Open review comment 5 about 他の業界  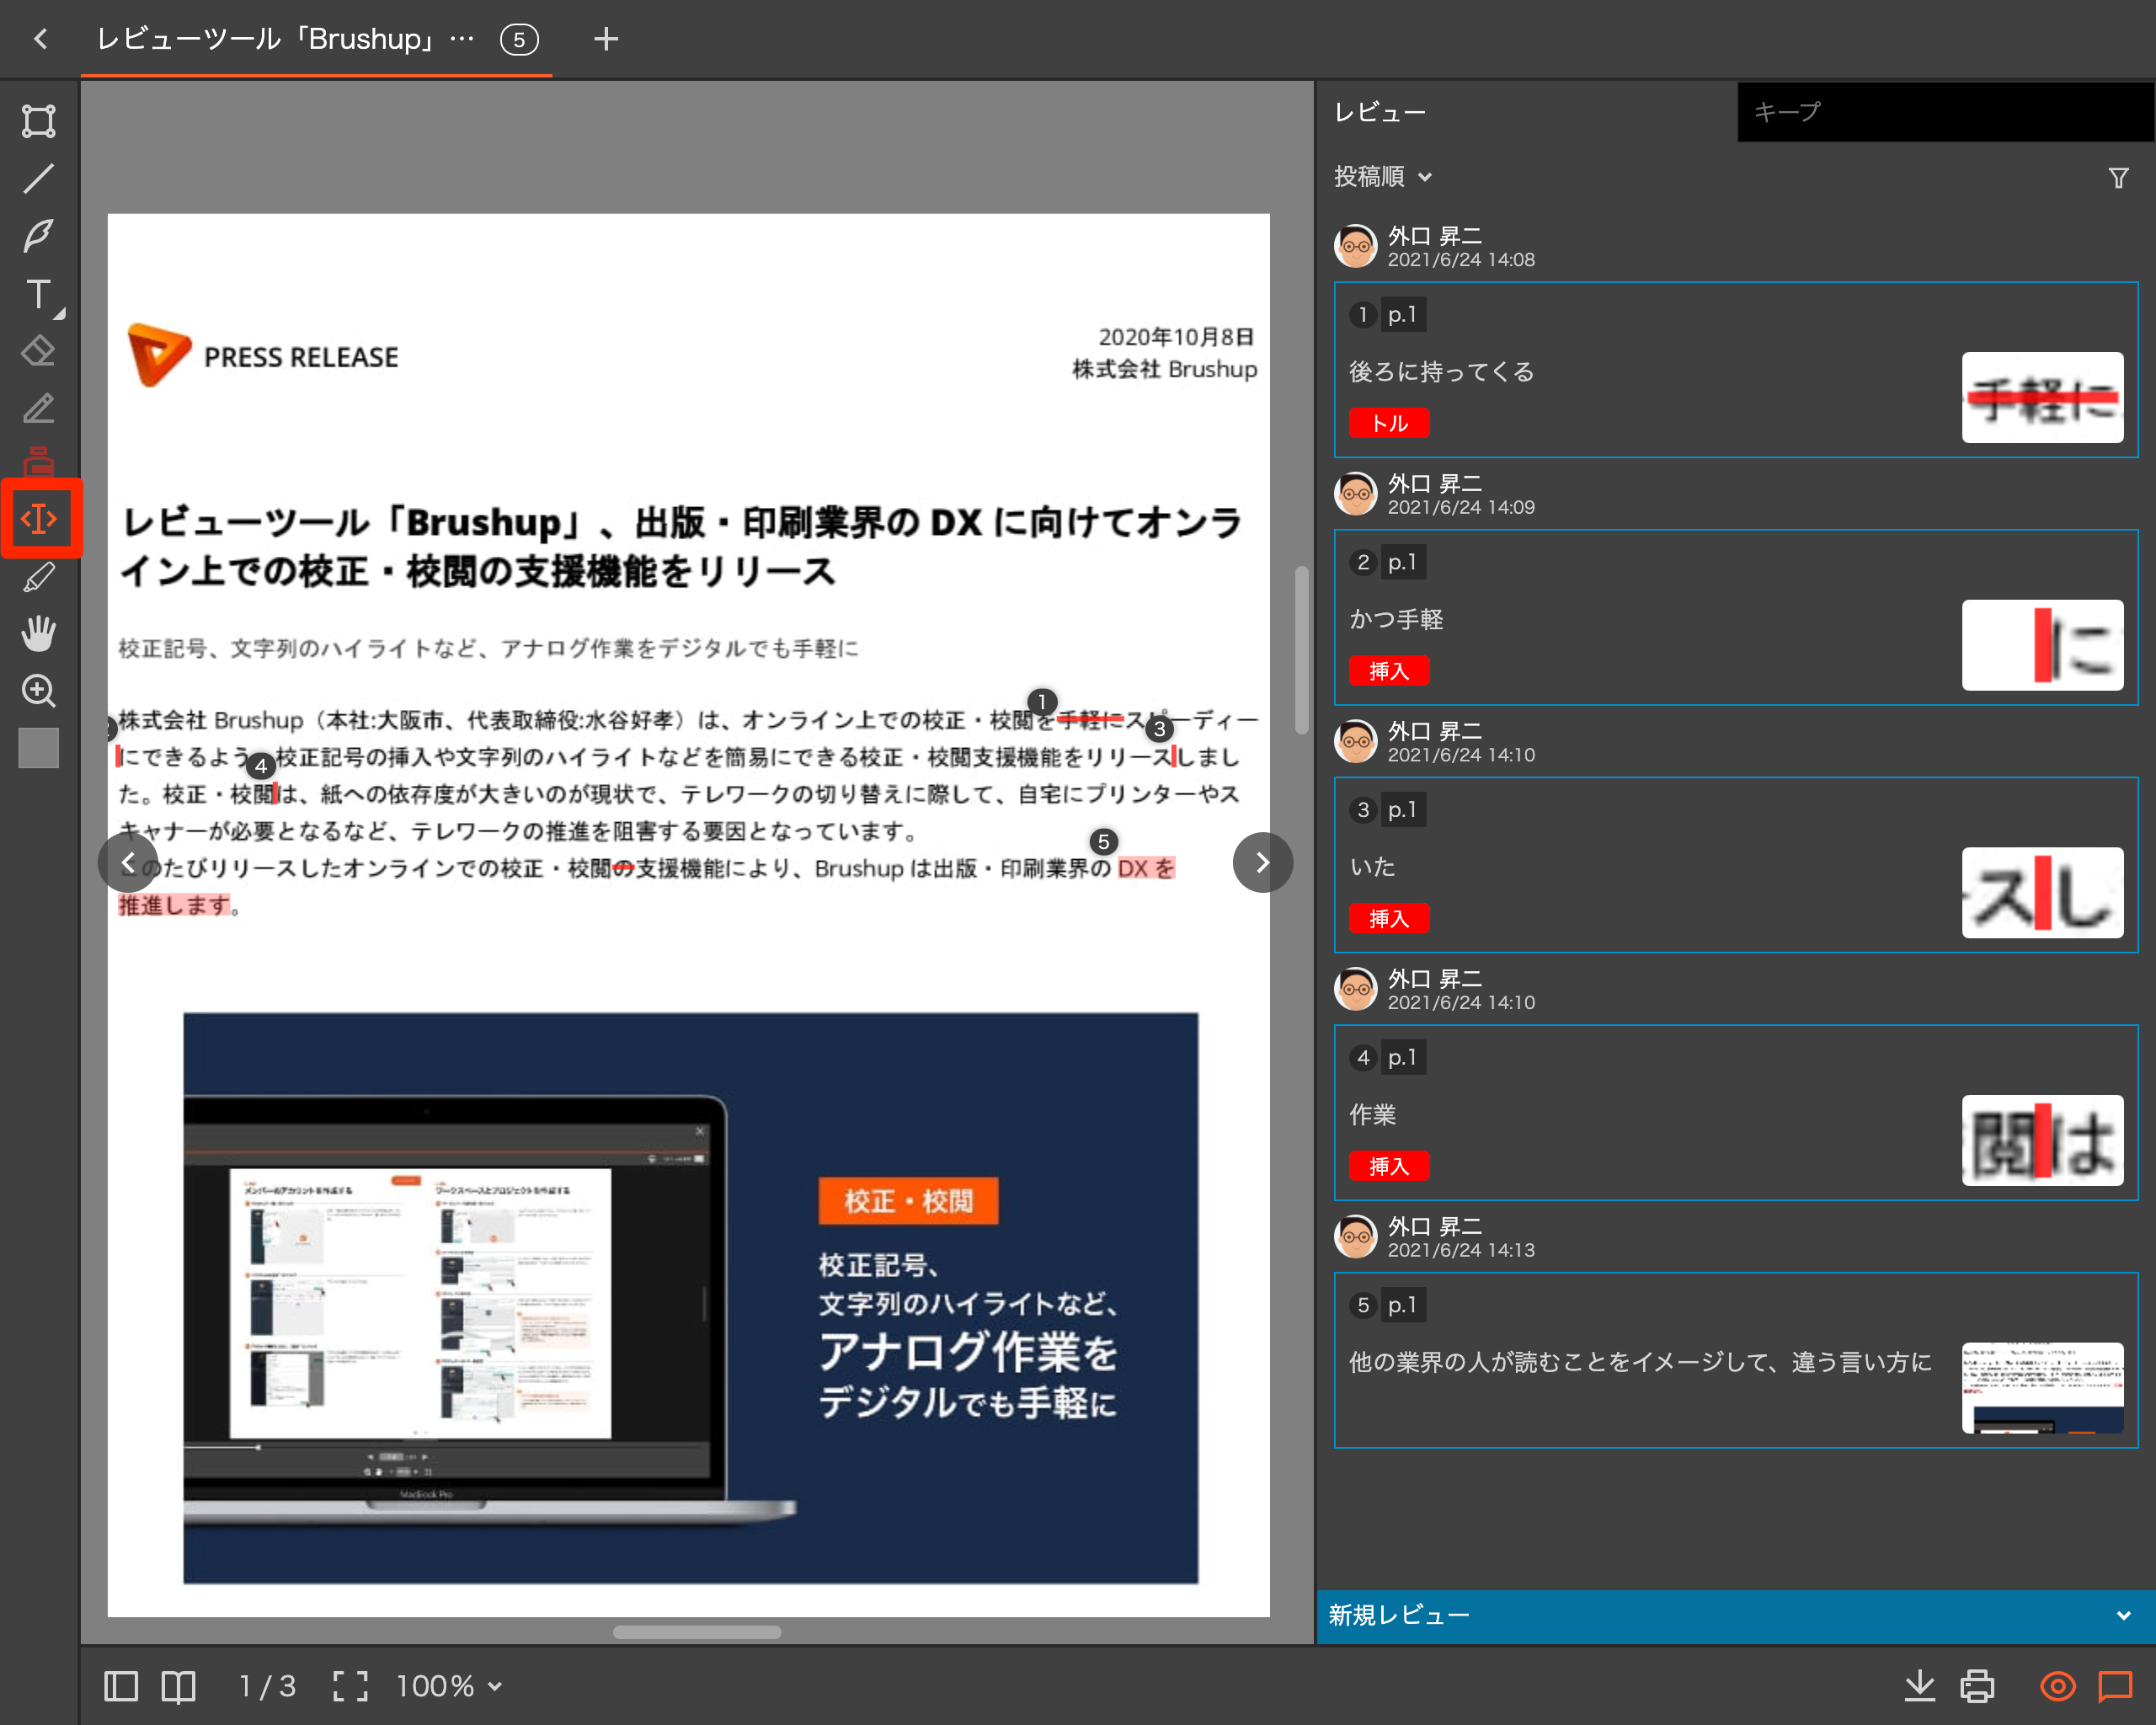(1735, 1360)
